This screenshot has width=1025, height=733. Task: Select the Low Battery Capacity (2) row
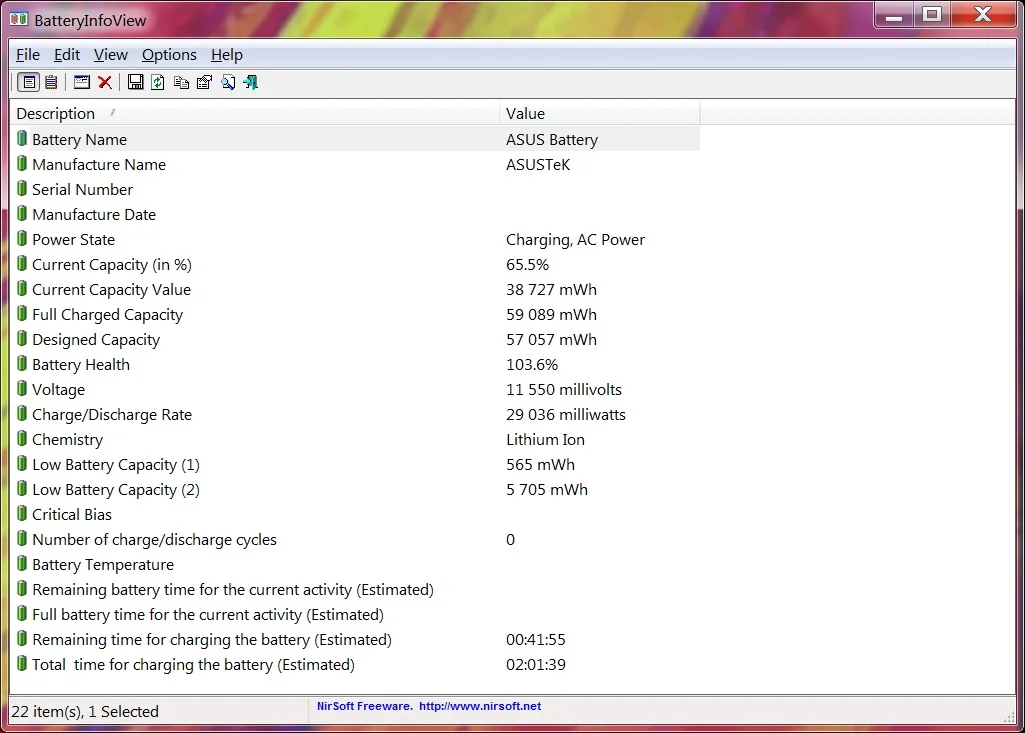[x=356, y=490]
